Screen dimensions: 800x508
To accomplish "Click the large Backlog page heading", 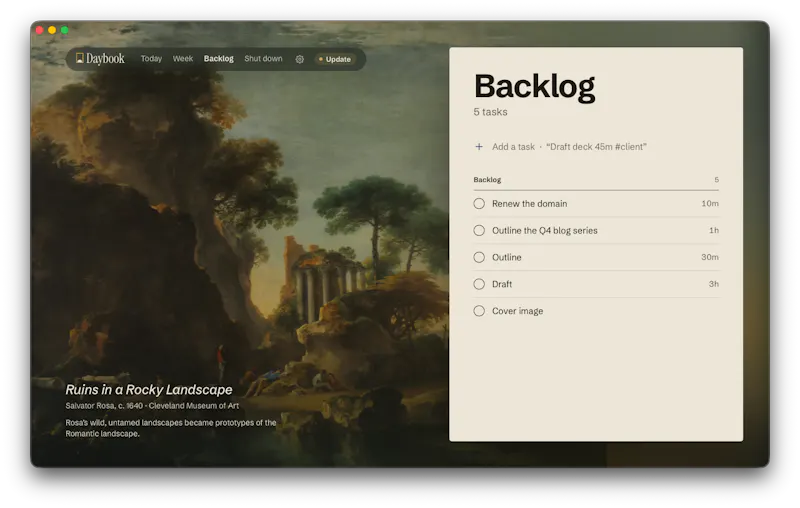I will click(x=535, y=86).
